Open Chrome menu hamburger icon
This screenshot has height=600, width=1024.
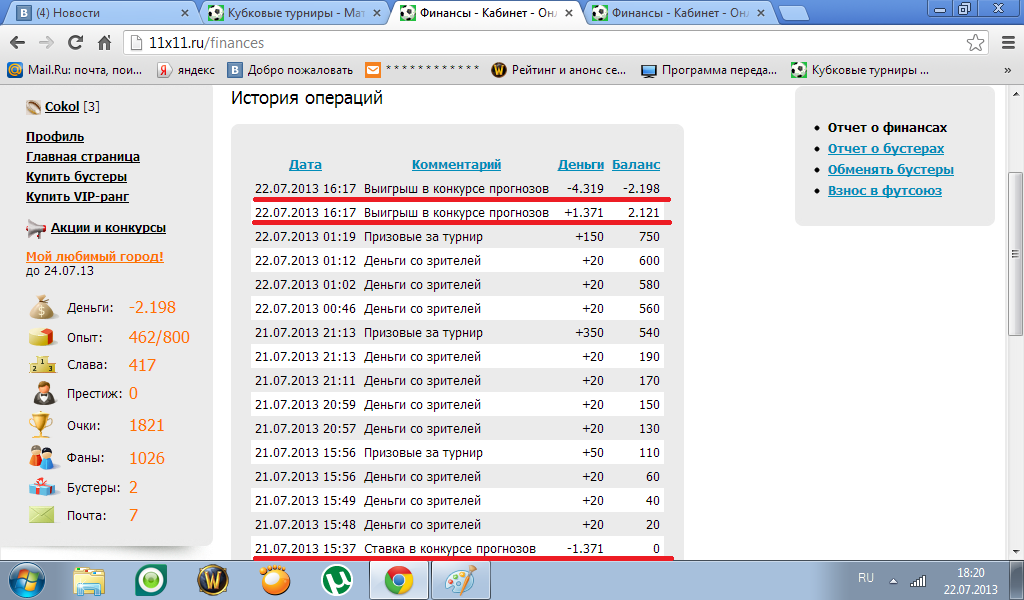point(1007,43)
